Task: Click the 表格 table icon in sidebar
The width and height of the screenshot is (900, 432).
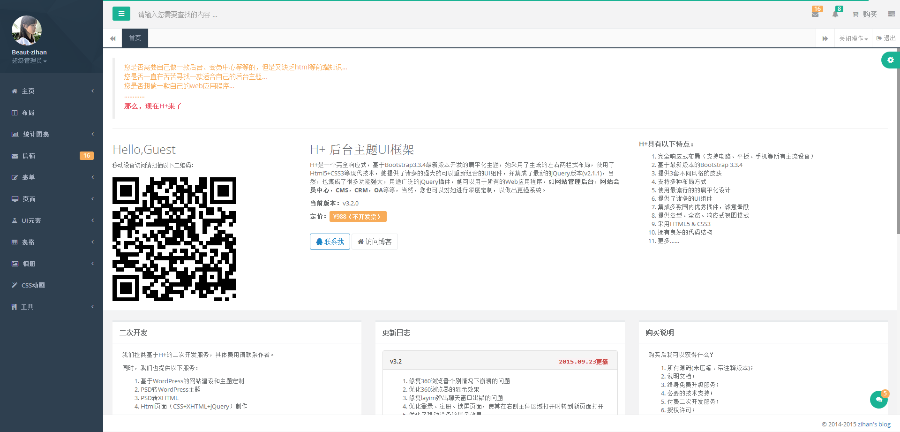Action: (14, 242)
